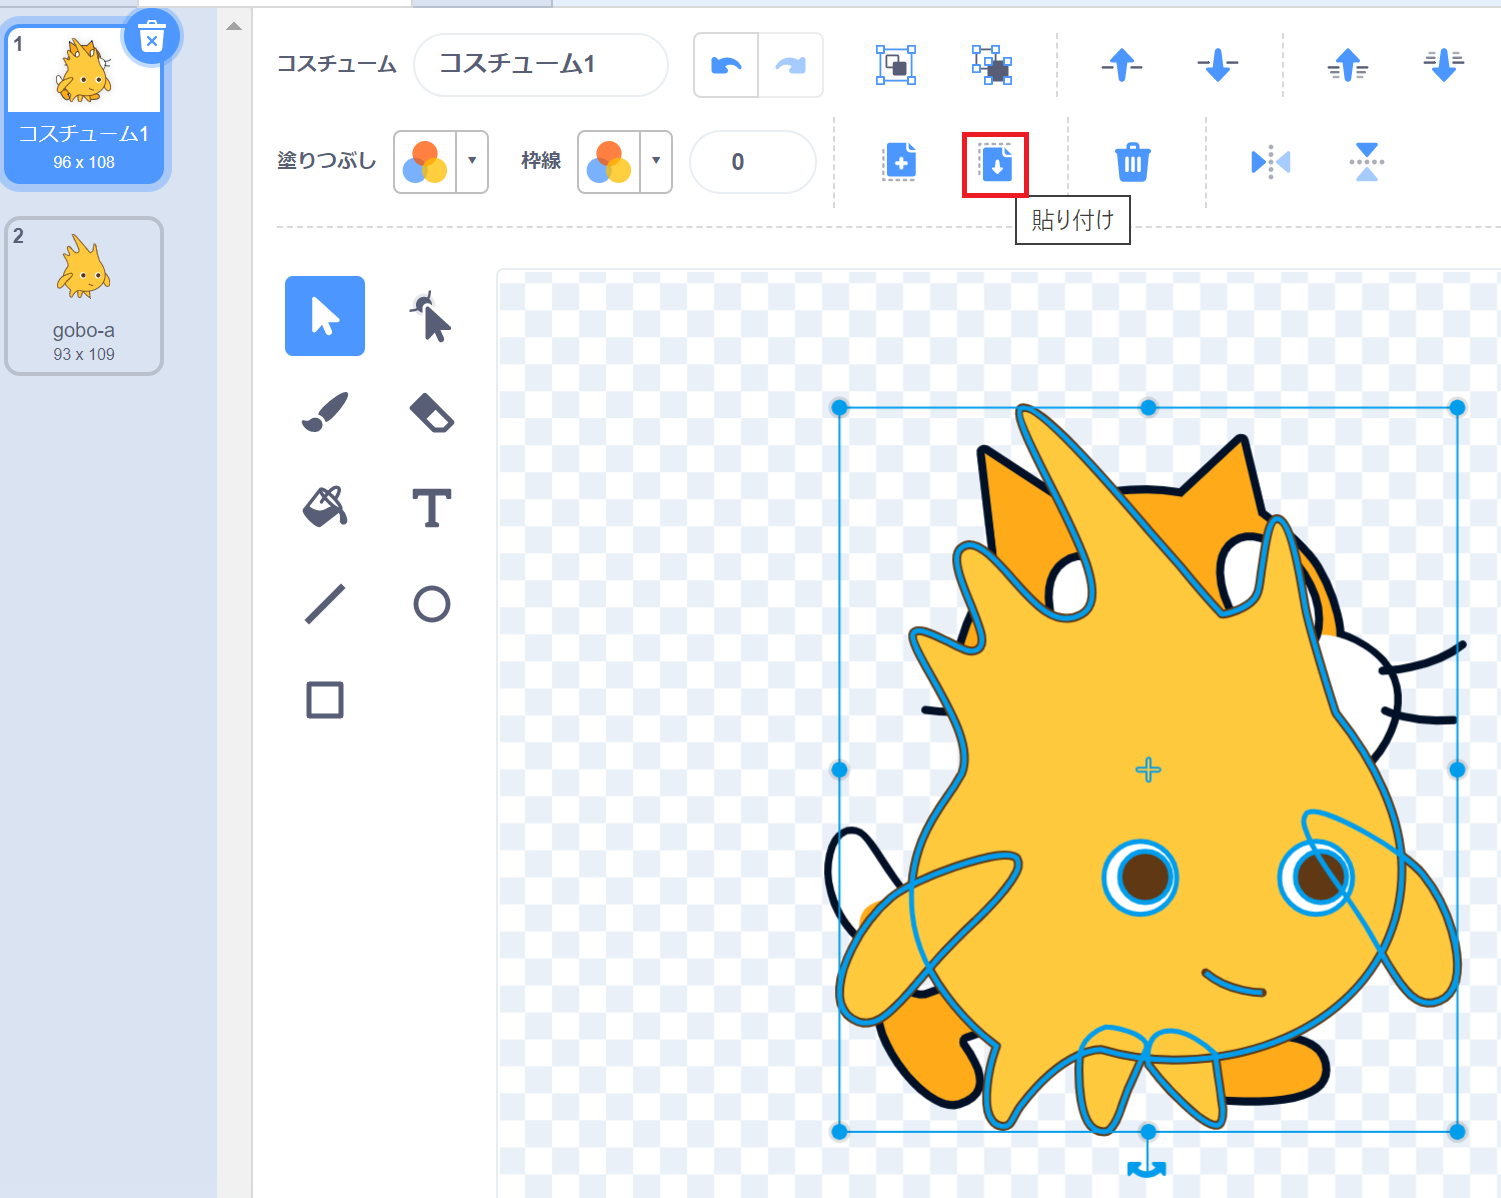Switch to the Reshape tool
The width and height of the screenshot is (1501, 1198).
tap(429, 316)
